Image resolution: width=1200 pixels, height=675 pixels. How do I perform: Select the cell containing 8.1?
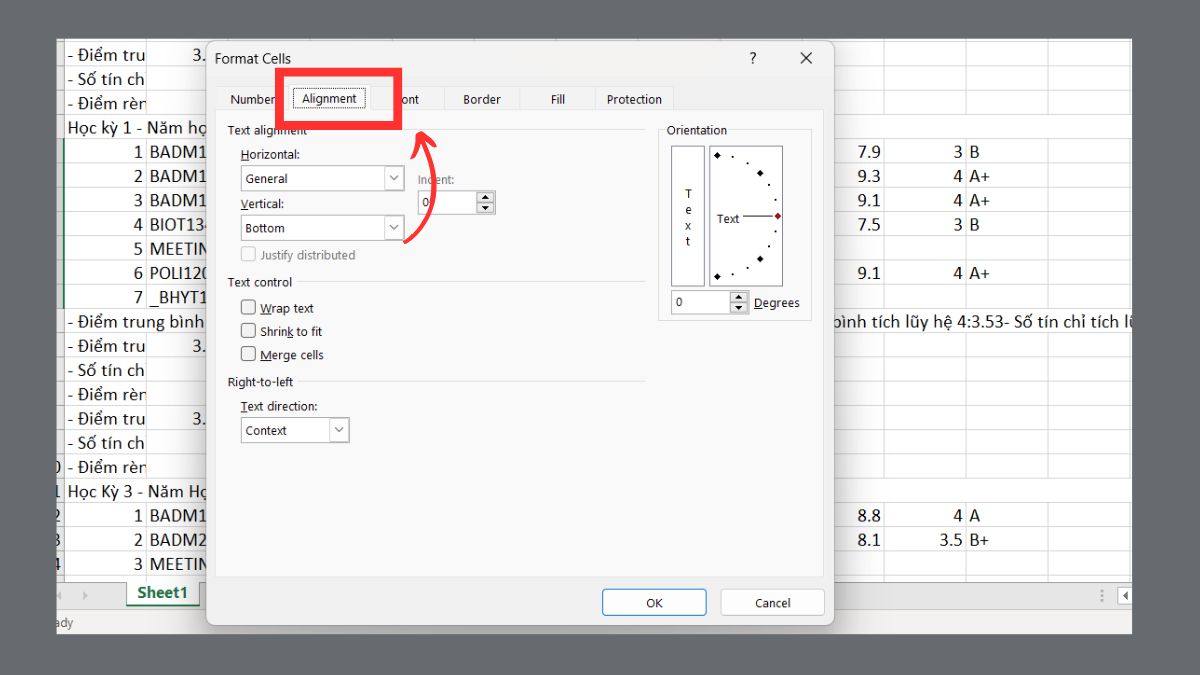click(859, 539)
